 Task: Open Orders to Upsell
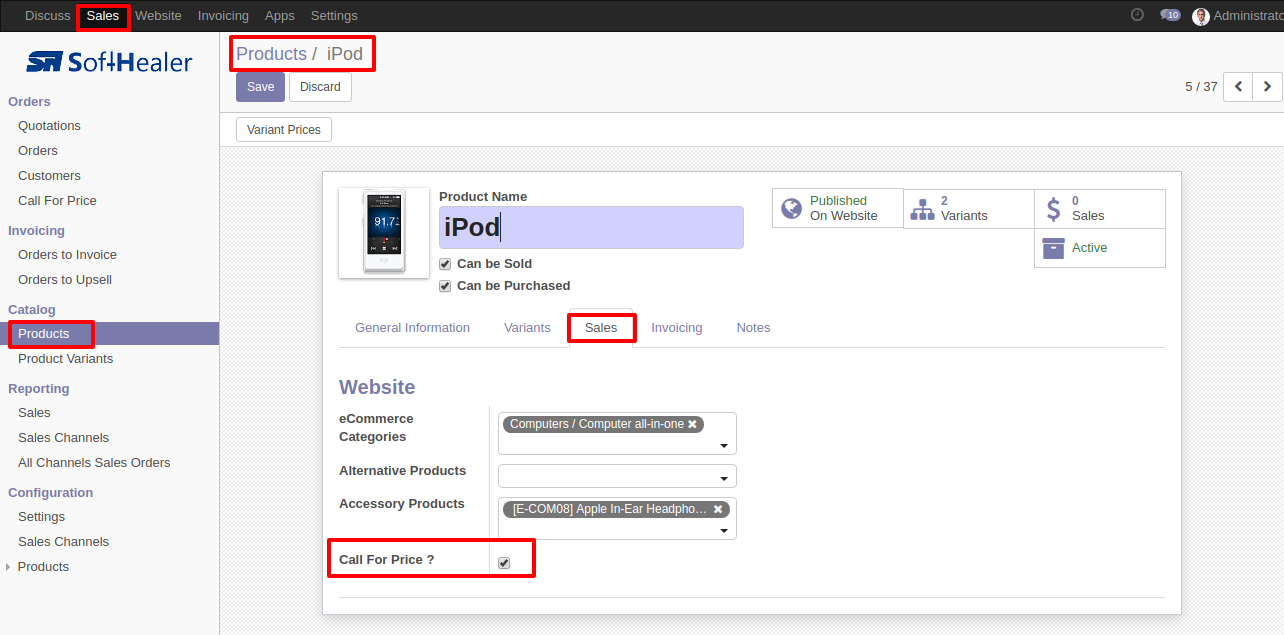(65, 280)
